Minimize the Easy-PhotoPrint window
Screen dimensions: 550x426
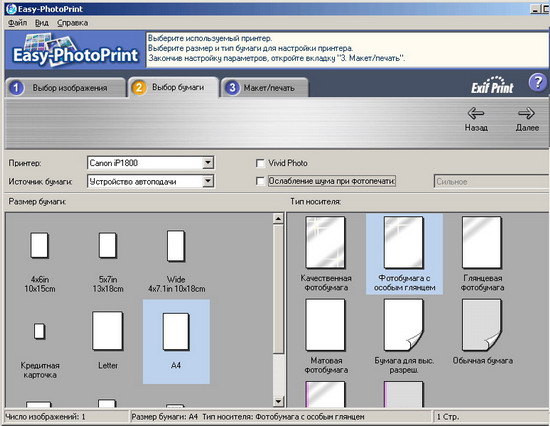tap(535, 9)
